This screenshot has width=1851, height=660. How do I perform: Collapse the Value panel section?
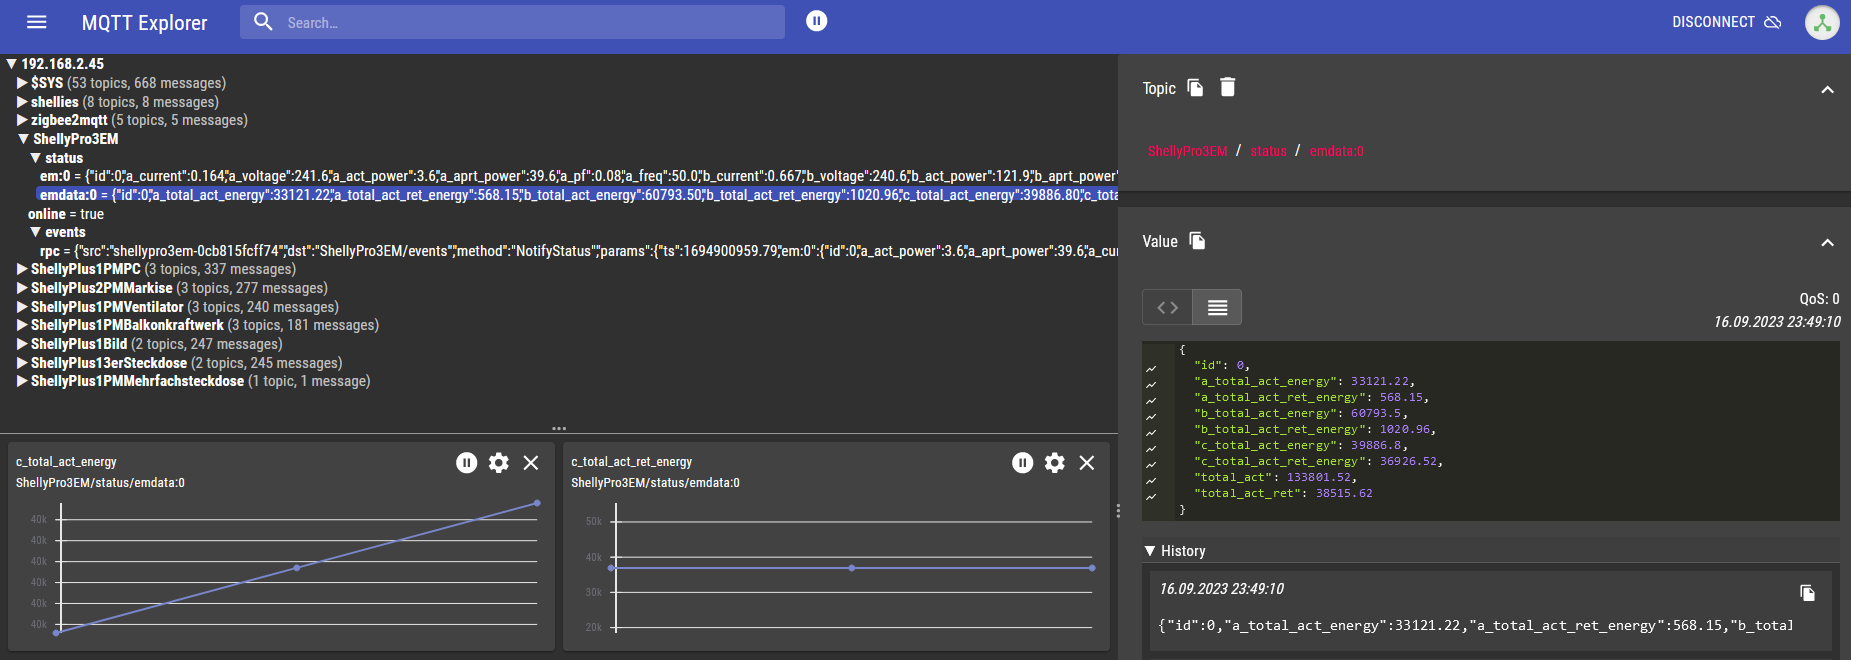(1827, 243)
